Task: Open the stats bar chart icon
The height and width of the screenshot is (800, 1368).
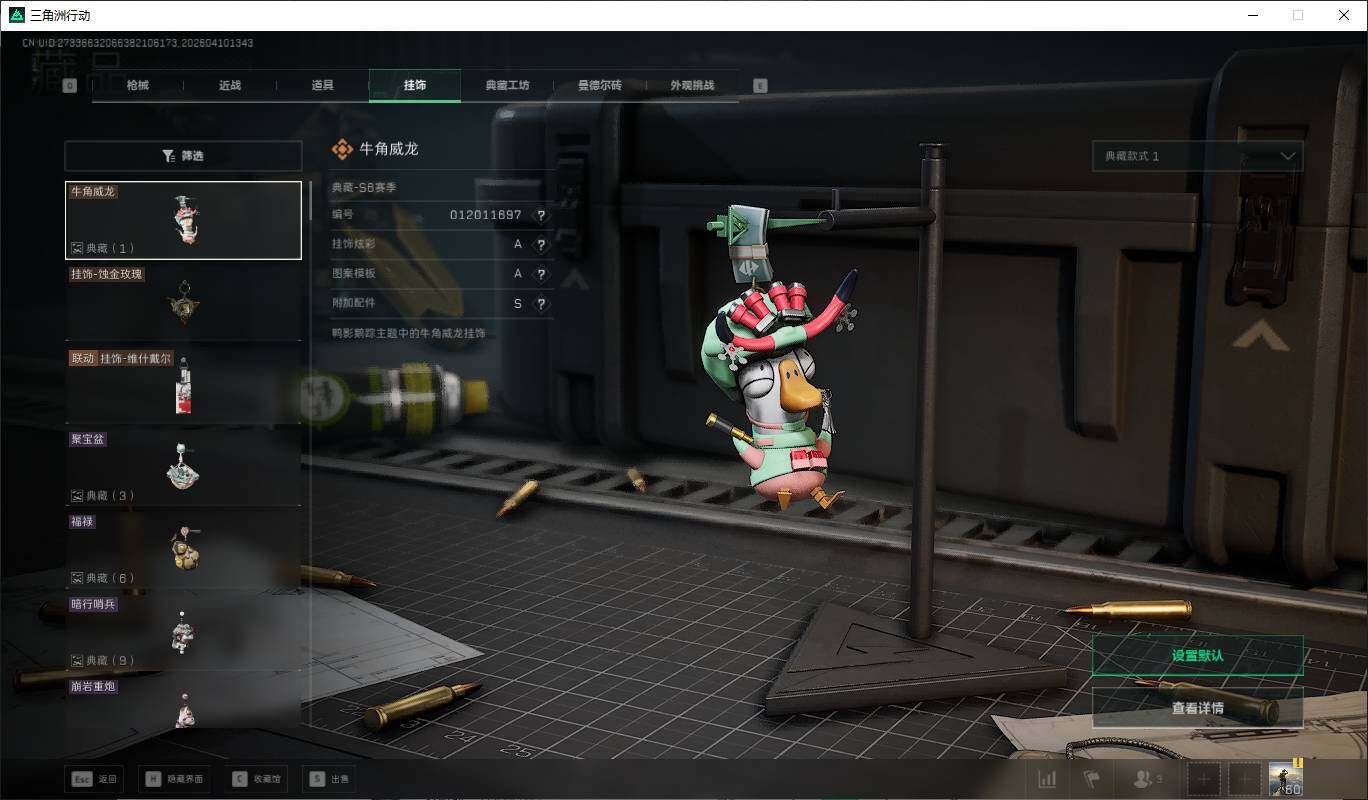Action: pos(1047,779)
